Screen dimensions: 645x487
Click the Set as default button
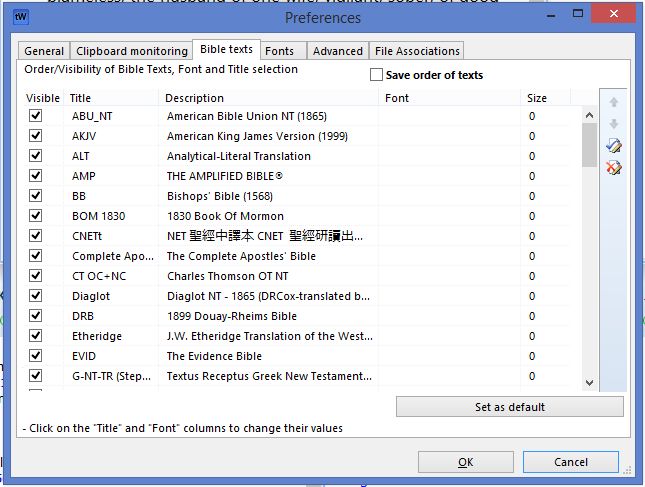[510, 407]
